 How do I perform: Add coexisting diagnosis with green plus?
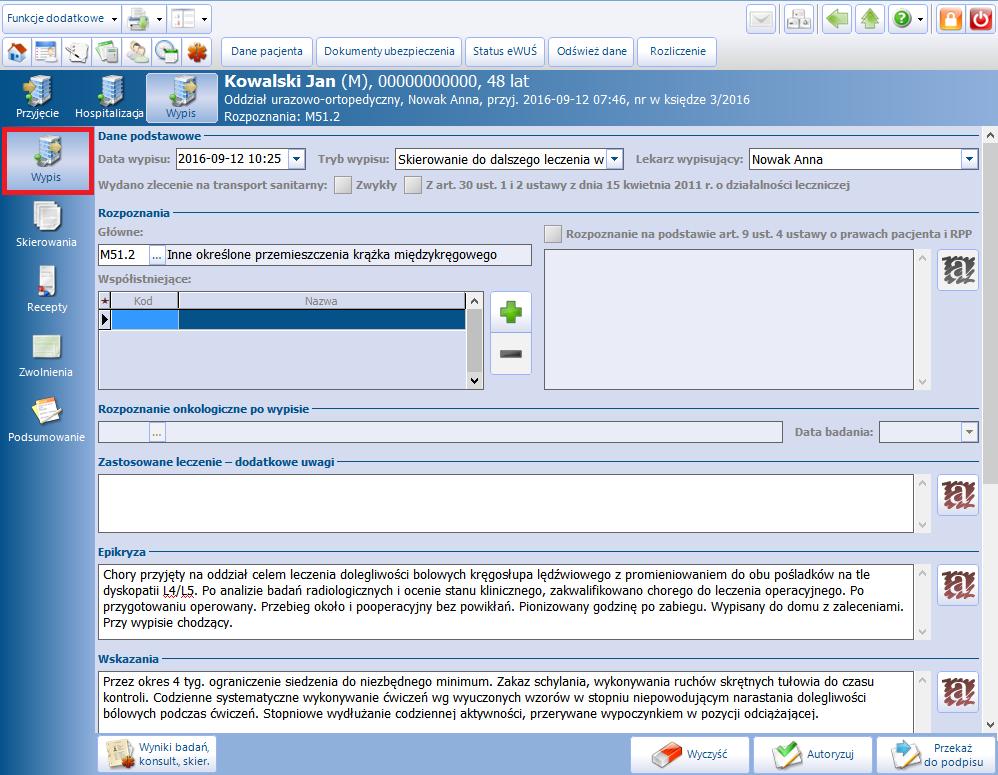tap(511, 312)
